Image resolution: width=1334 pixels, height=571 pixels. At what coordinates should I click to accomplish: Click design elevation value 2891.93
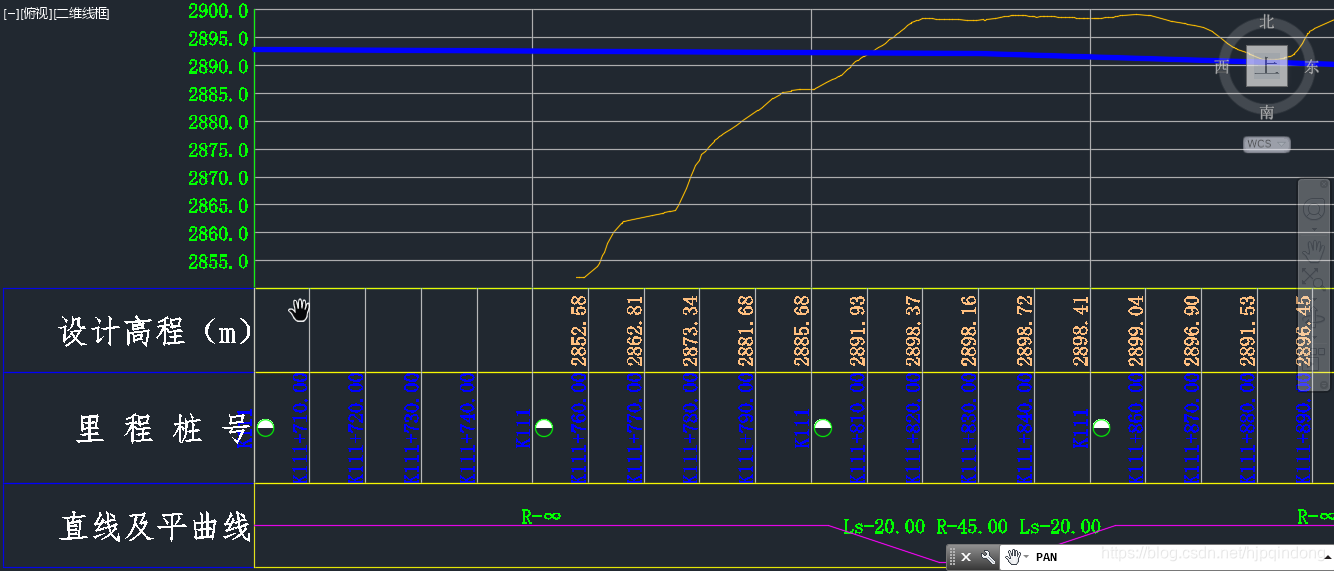point(857,331)
